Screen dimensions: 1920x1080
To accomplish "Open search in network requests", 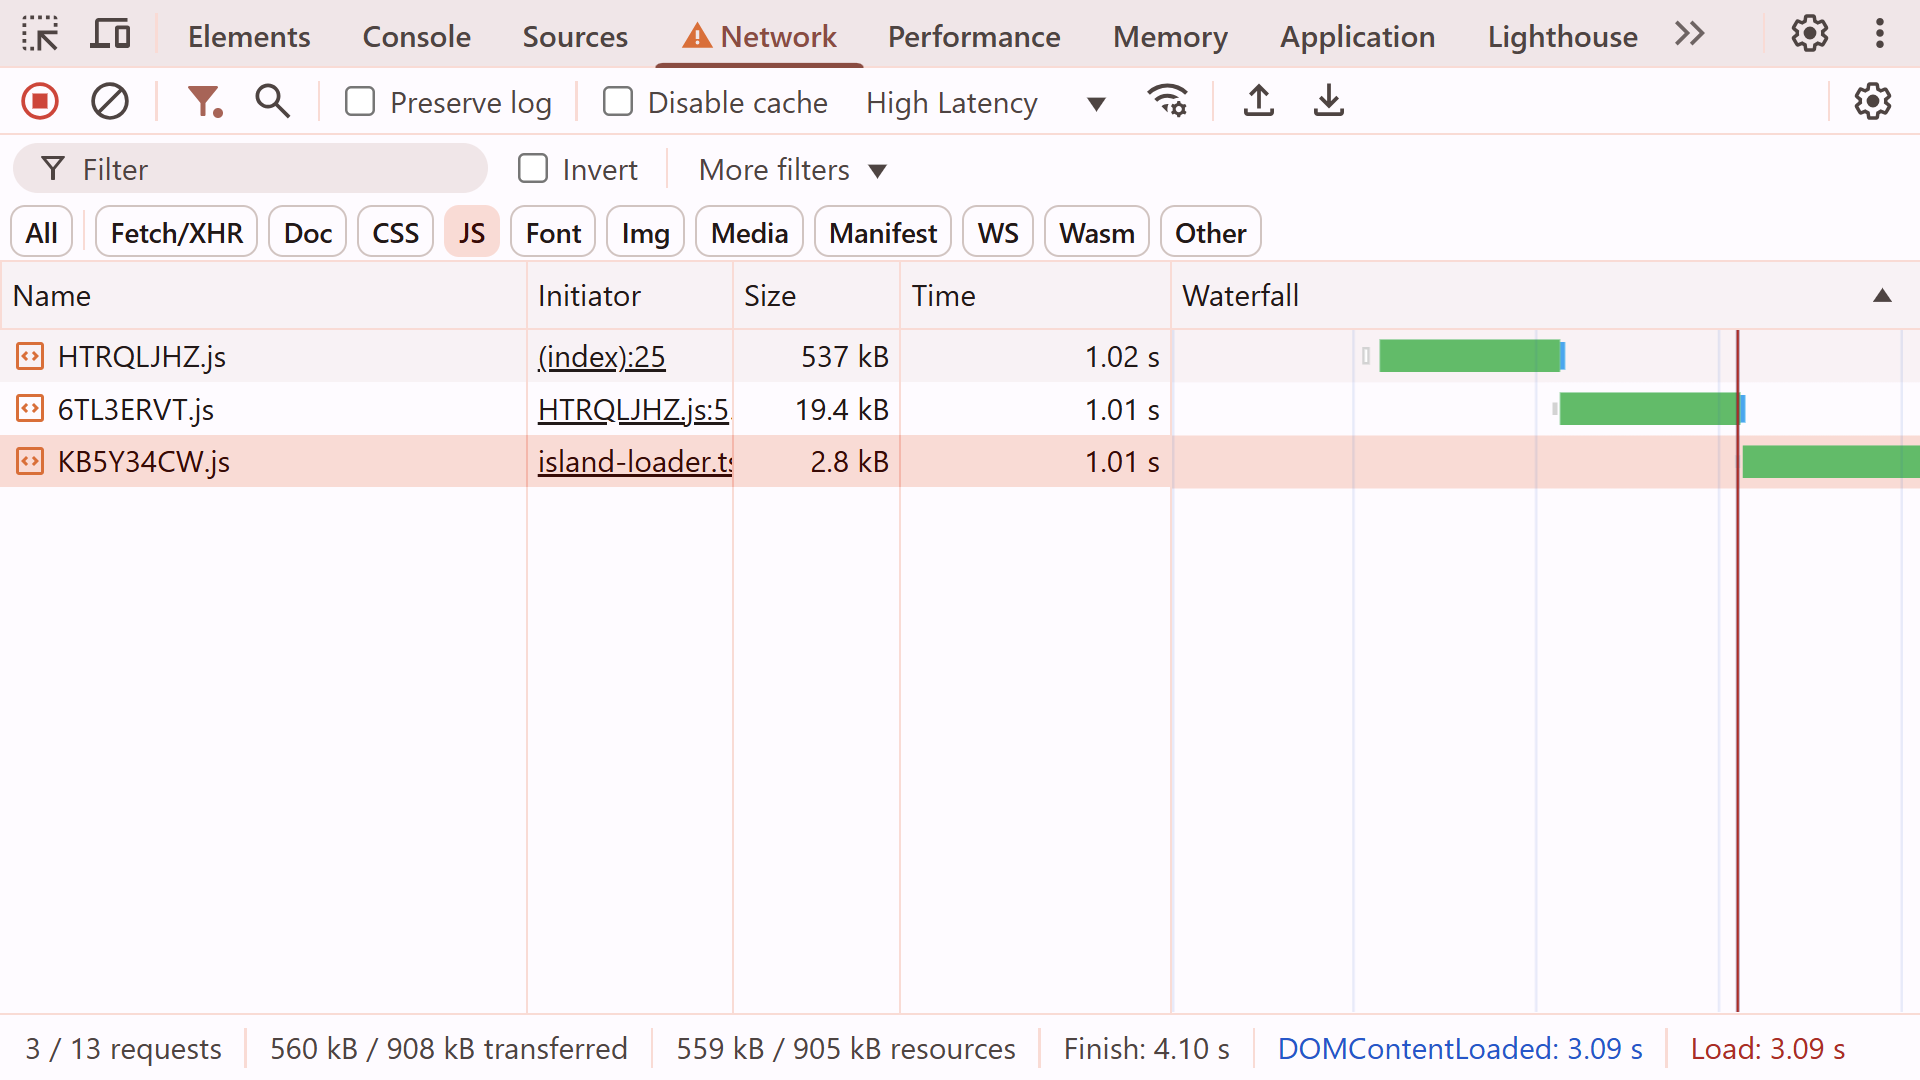I will pyautogui.click(x=271, y=101).
